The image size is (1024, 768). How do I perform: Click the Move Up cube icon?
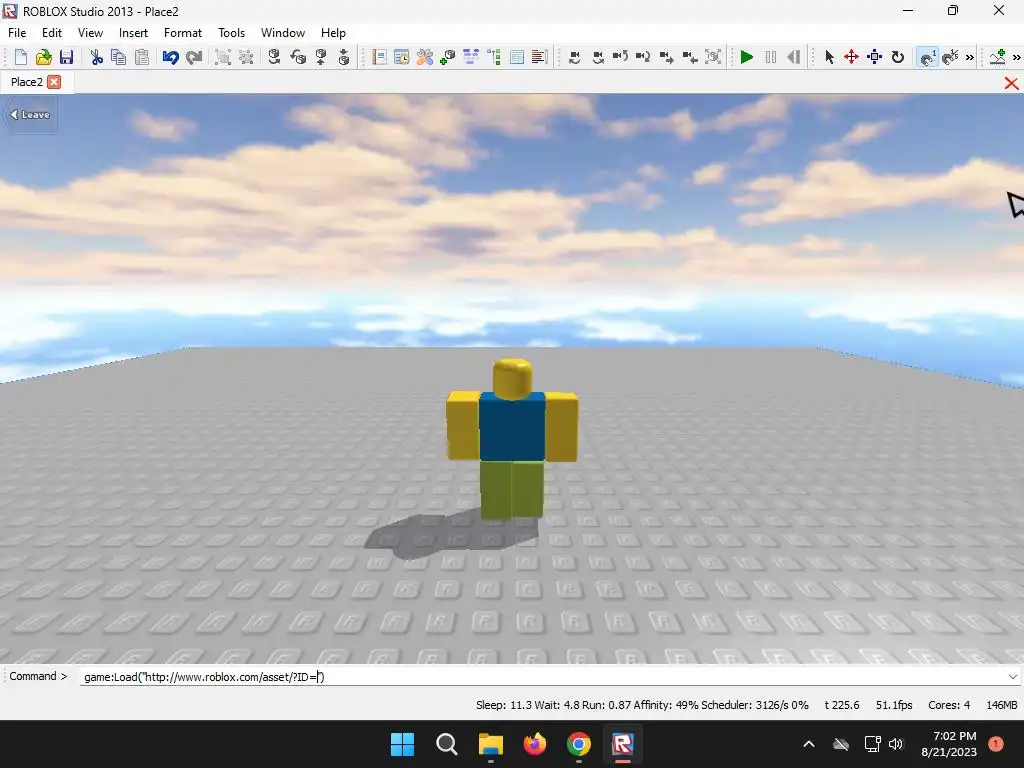(x=321, y=57)
